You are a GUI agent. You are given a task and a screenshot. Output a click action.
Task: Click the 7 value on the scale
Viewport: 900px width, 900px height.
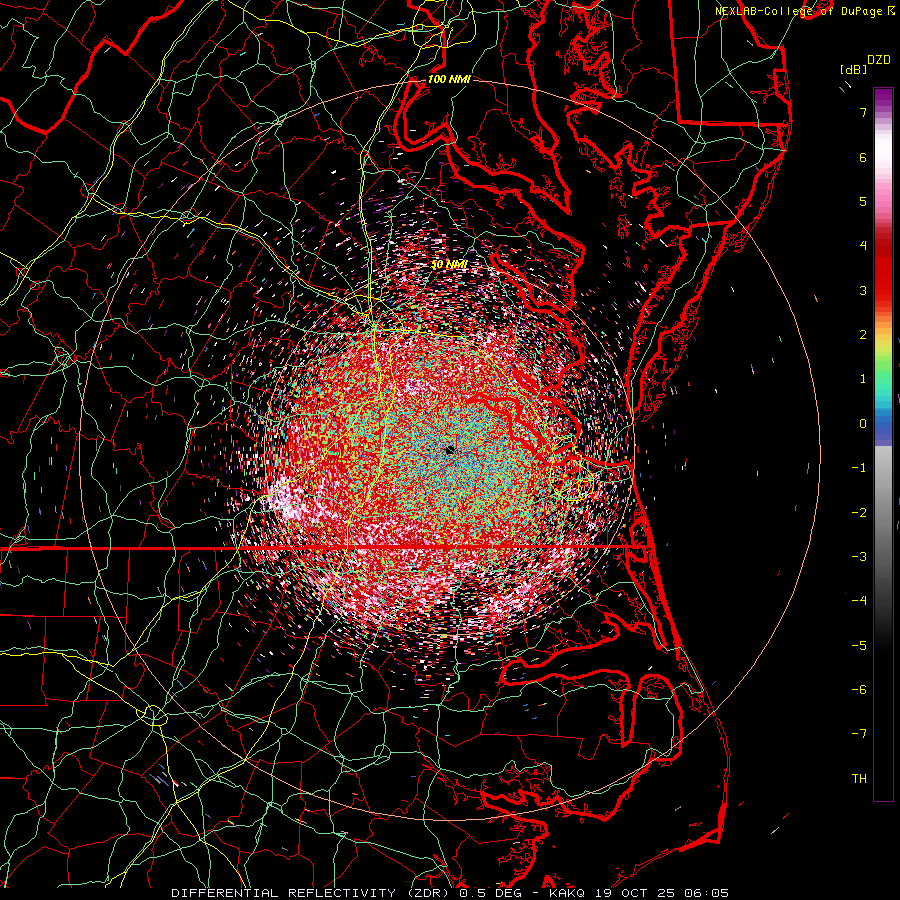pos(863,112)
